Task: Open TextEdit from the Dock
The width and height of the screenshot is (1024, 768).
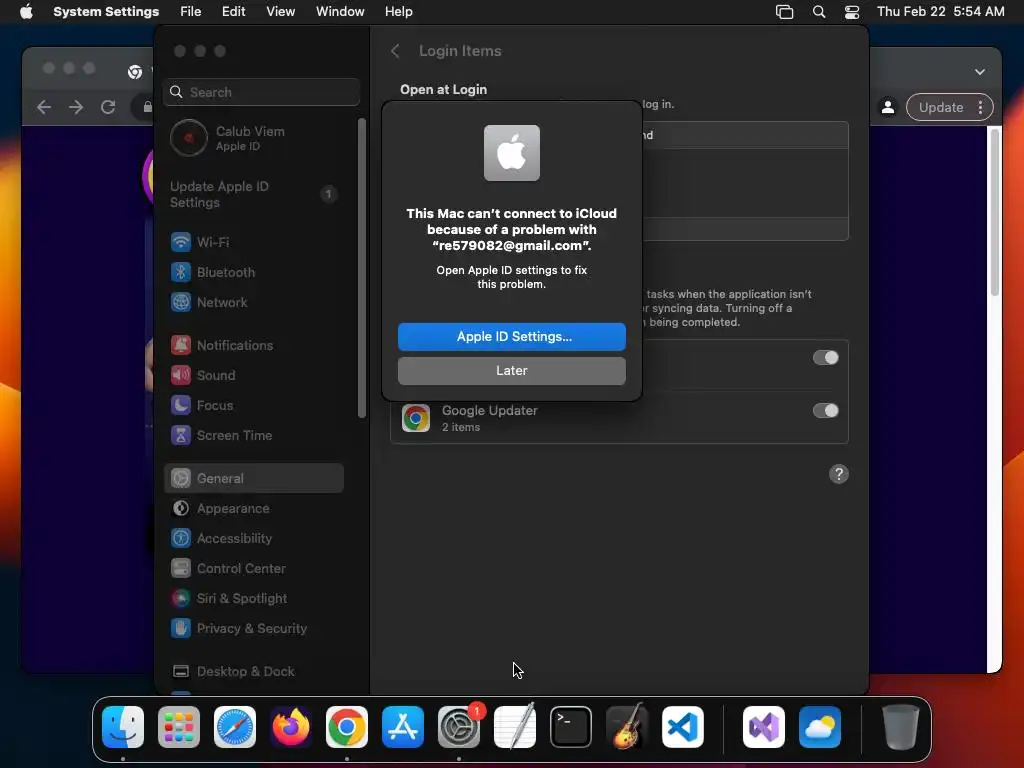Action: (x=515, y=727)
